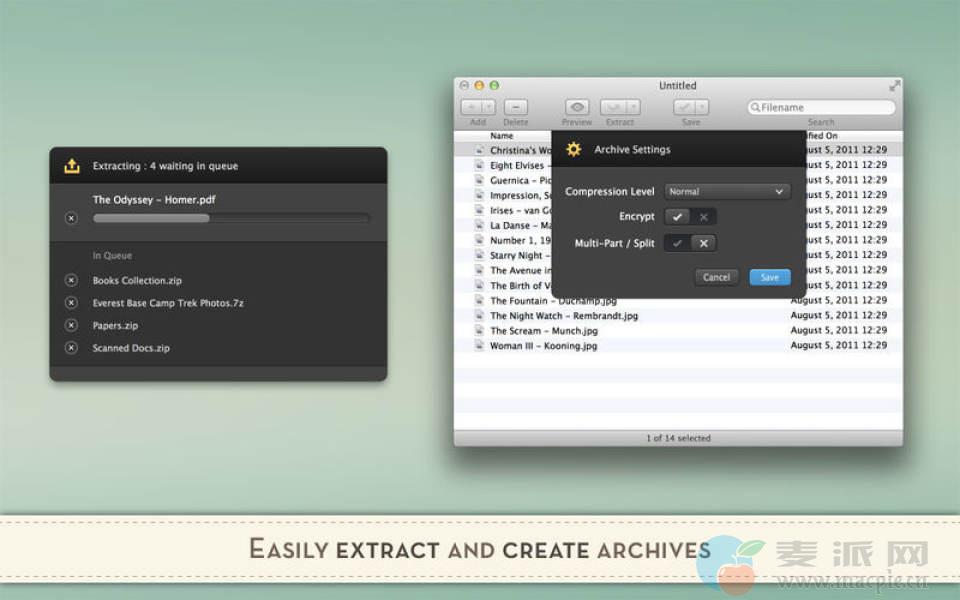Turn on Multi-Part / Split checkmark toggle
The height and width of the screenshot is (600, 960).
click(x=678, y=243)
